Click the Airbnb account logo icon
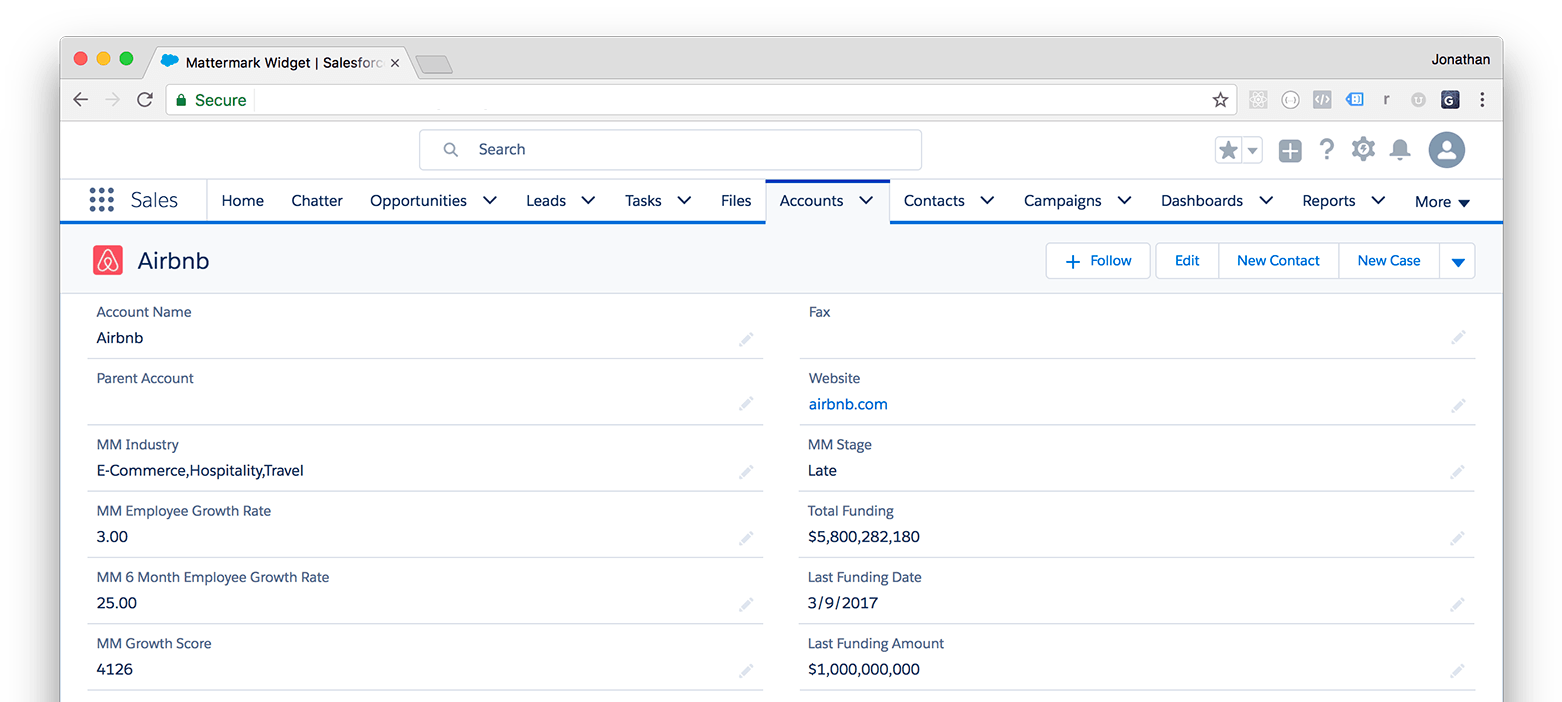This screenshot has height=702, width=1562. 108,260
